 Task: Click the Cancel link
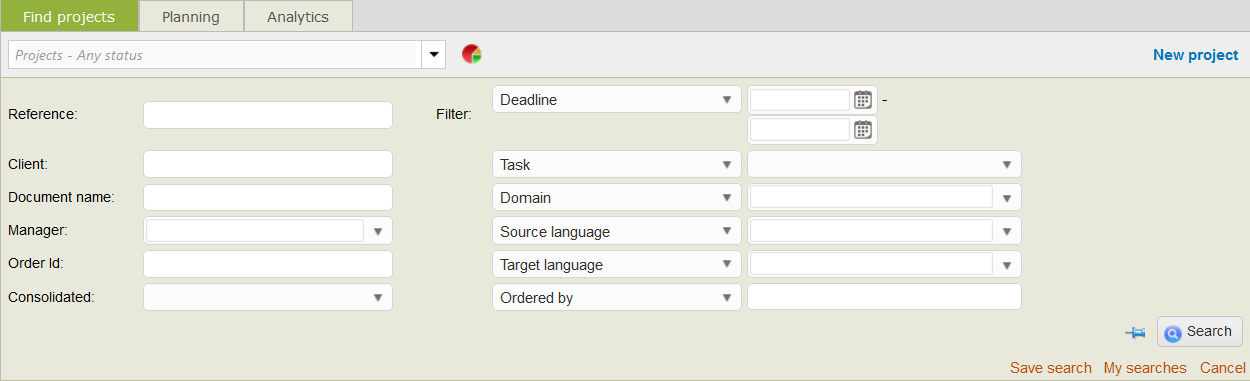coord(1223,368)
